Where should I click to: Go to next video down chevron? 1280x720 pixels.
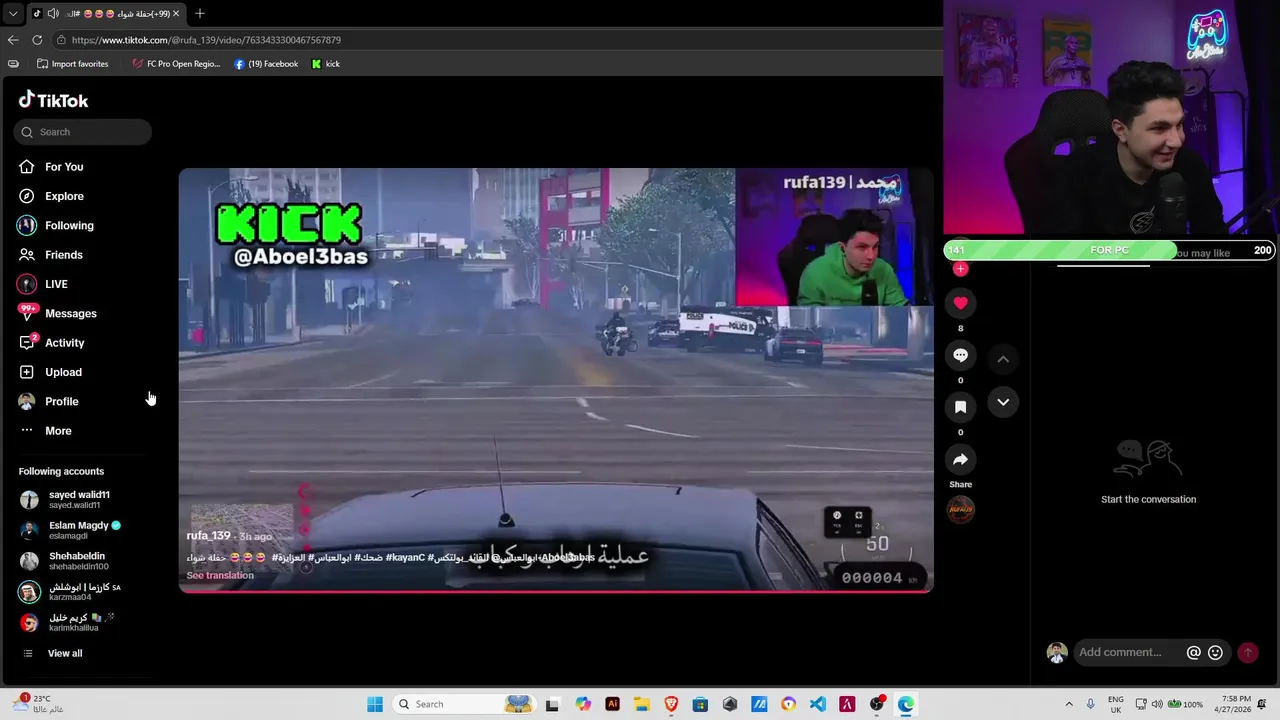tap(1003, 402)
